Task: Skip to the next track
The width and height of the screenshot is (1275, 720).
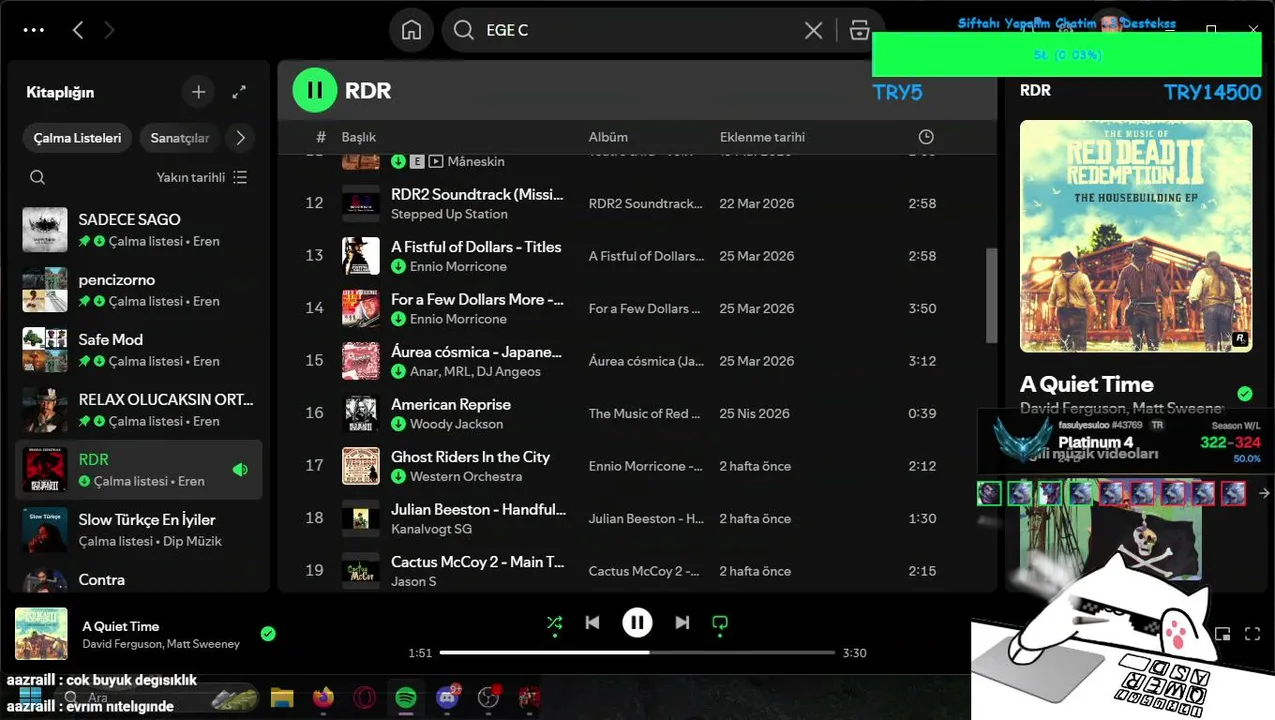Action: pyautogui.click(x=682, y=623)
